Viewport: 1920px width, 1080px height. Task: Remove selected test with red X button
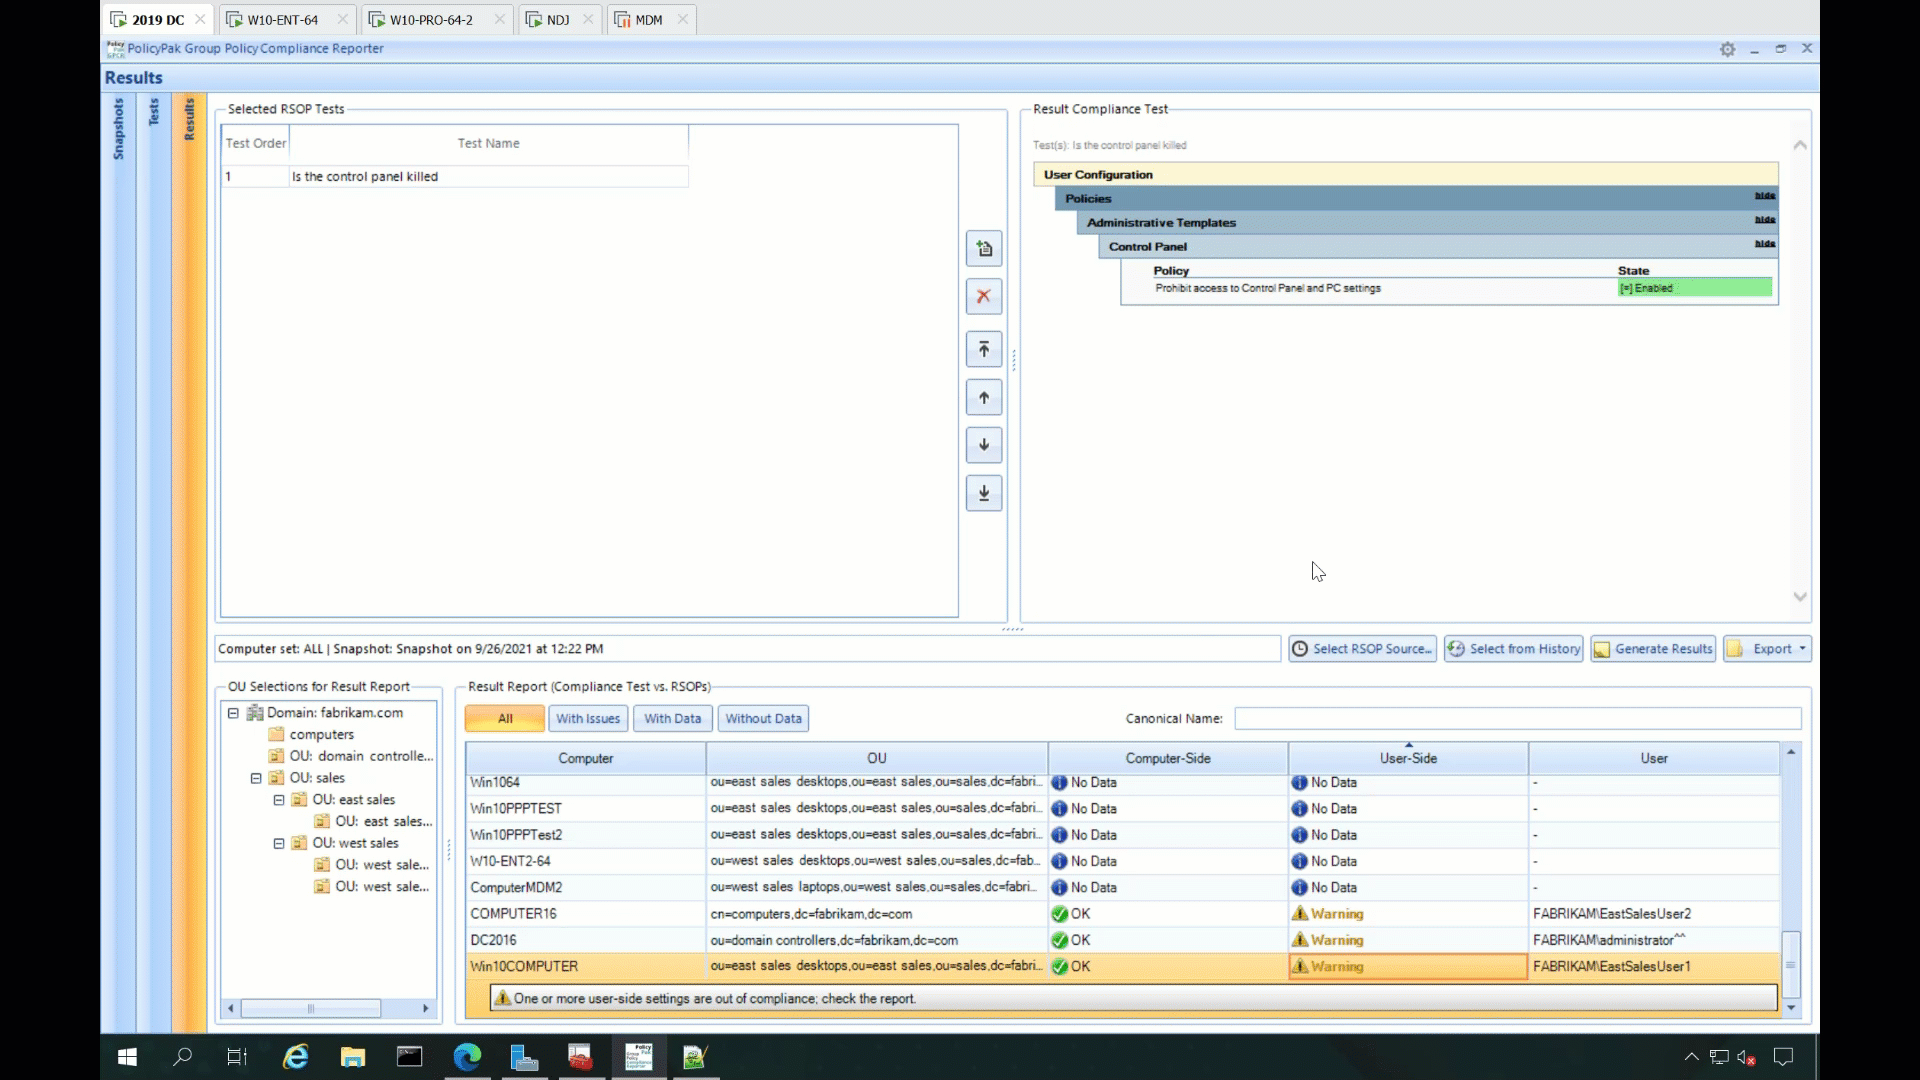984,296
